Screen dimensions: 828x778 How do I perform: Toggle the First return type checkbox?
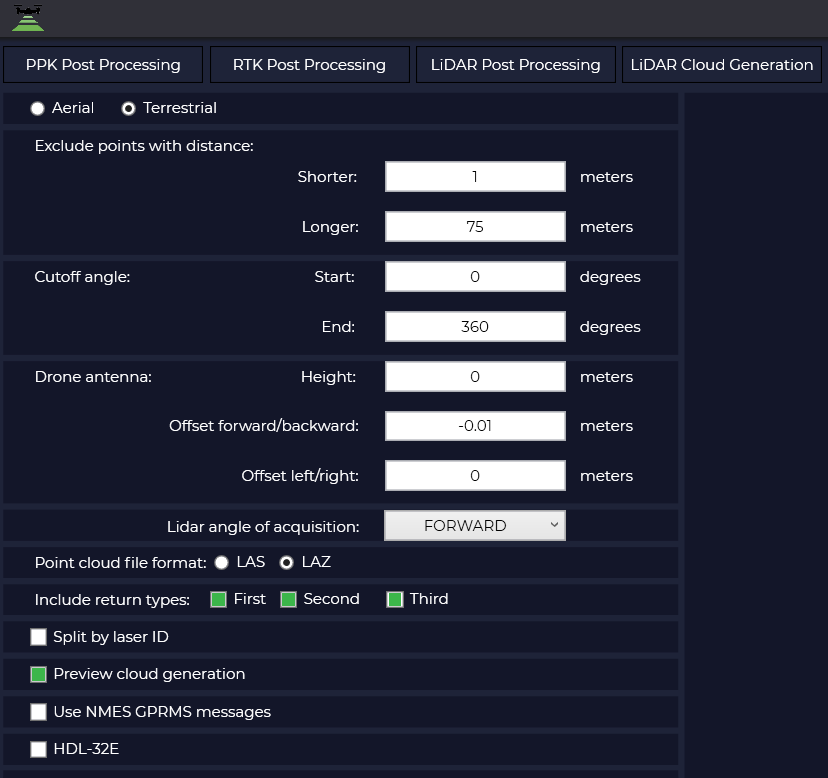coord(219,599)
